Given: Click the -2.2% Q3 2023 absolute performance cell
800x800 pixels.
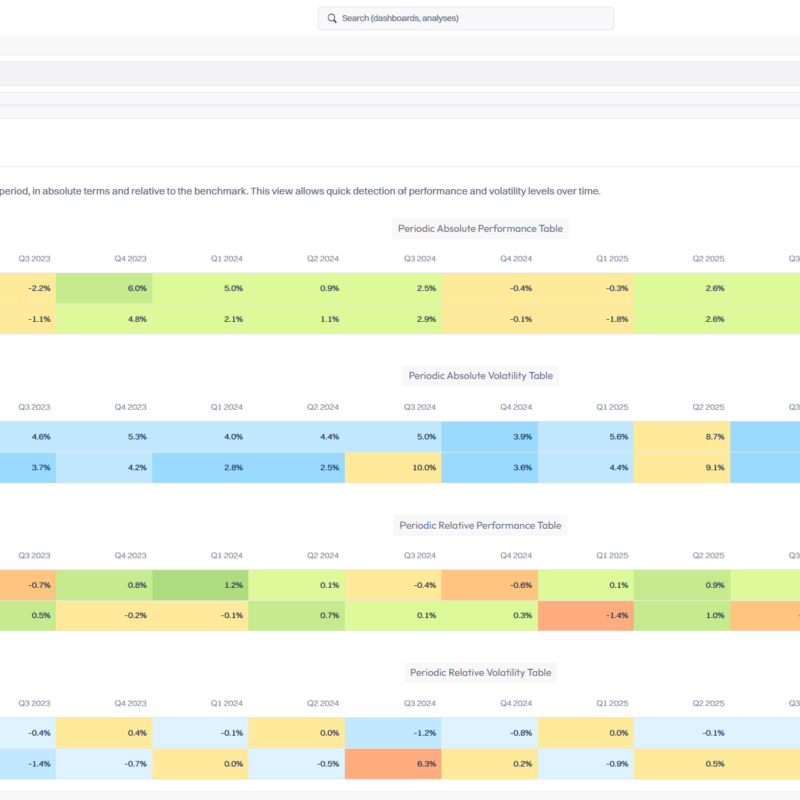Looking at the screenshot, I should tap(28, 288).
